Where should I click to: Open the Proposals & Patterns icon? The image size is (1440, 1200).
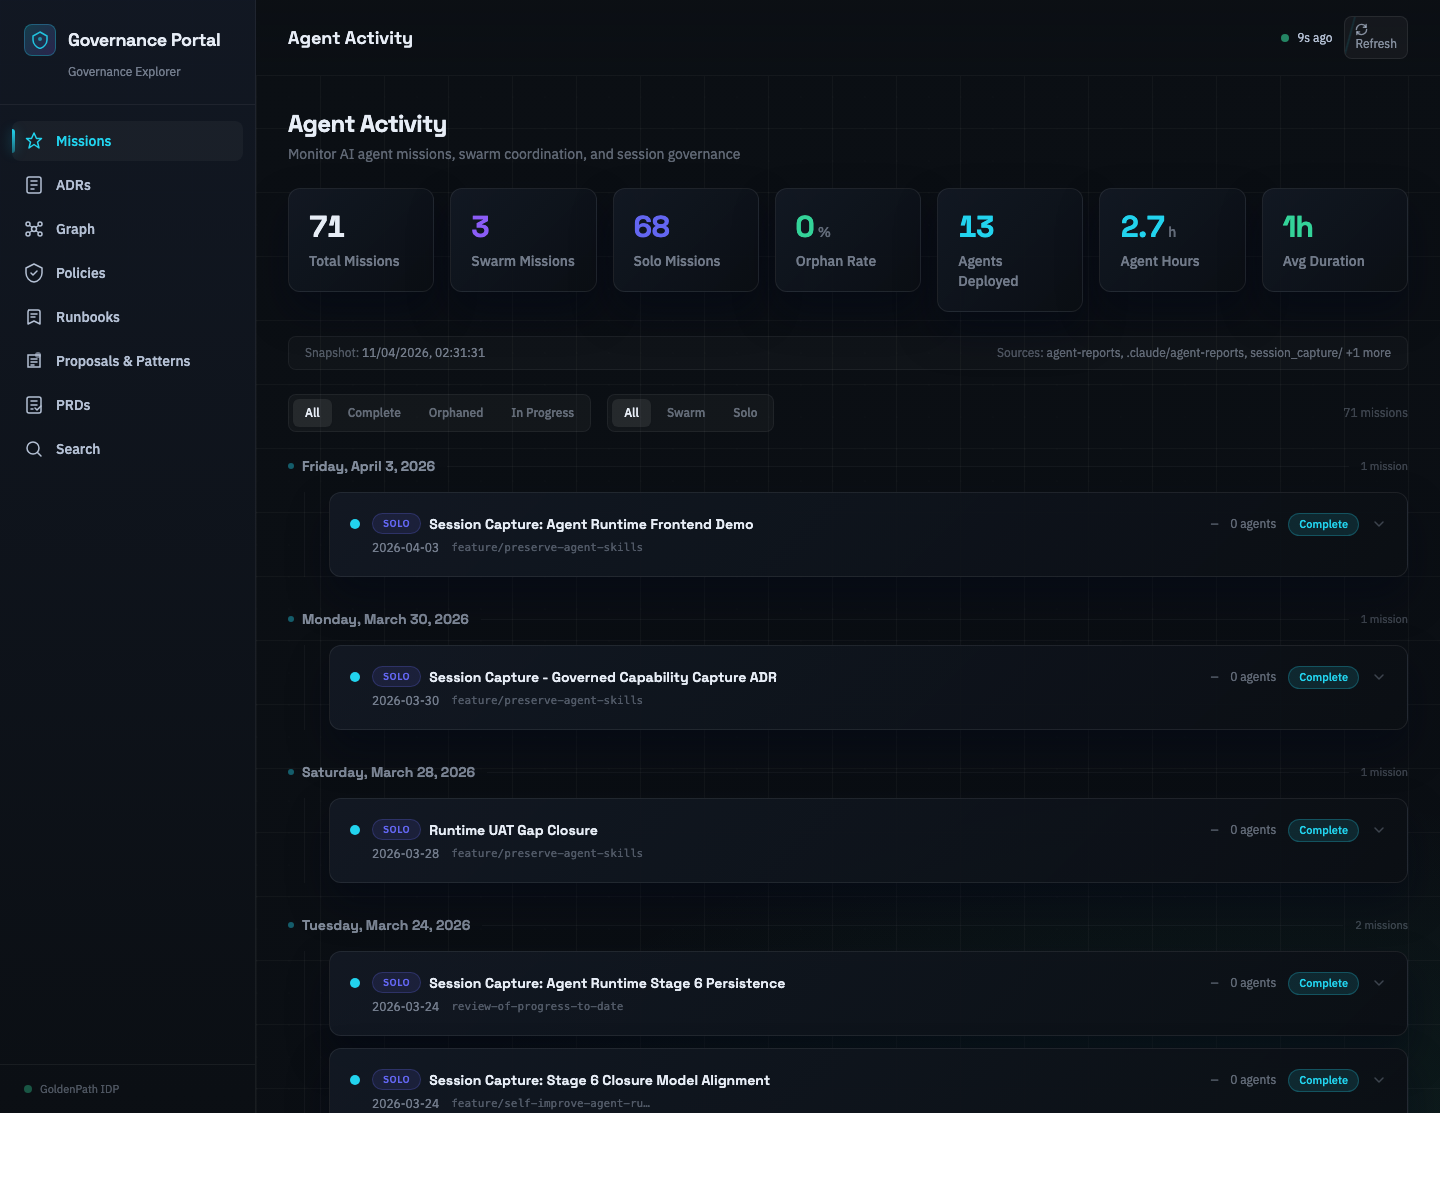pos(33,361)
